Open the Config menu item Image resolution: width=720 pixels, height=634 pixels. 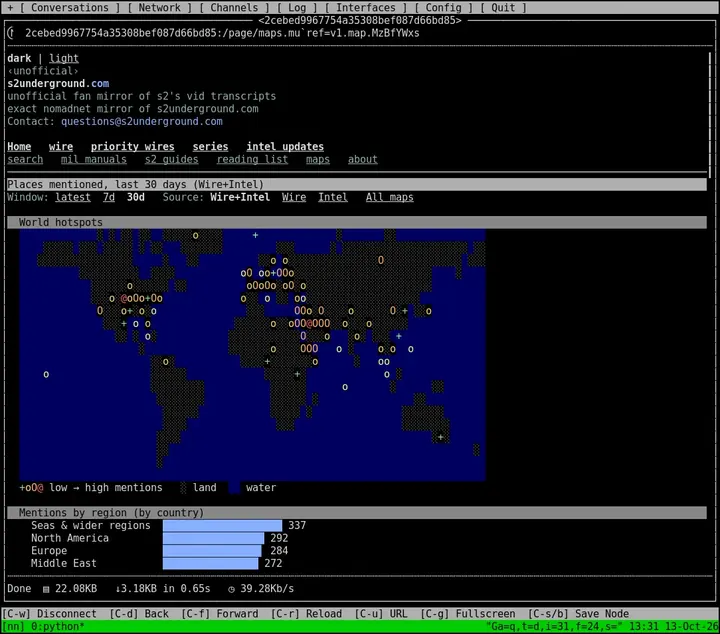443,7
